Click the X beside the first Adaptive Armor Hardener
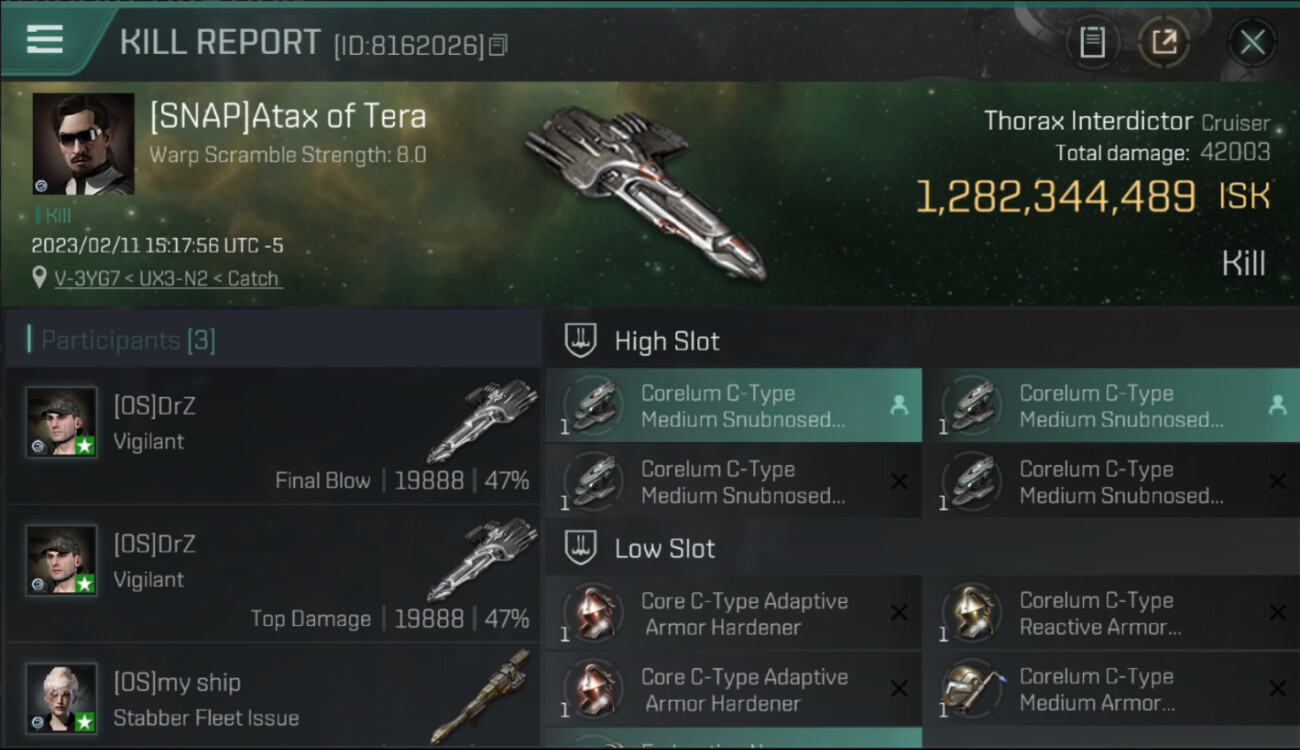1300x750 pixels. click(898, 613)
